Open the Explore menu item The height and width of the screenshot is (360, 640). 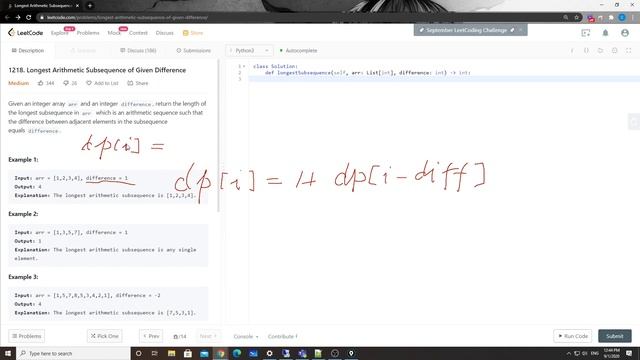(x=60, y=33)
